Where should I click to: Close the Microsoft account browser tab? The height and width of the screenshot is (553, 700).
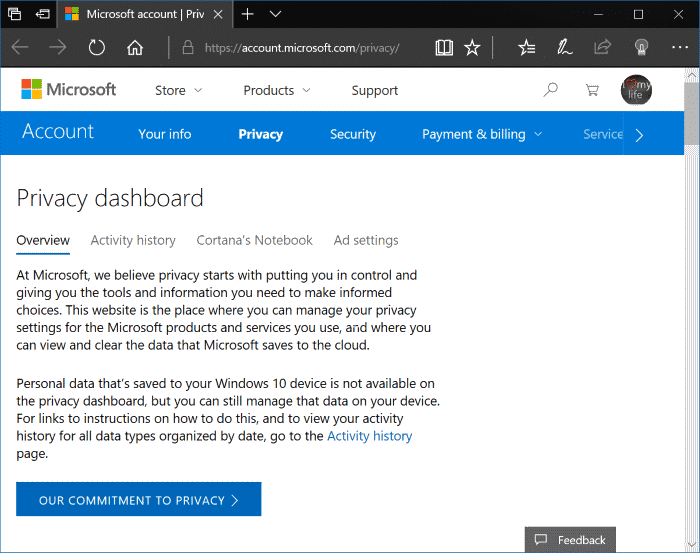point(218,14)
